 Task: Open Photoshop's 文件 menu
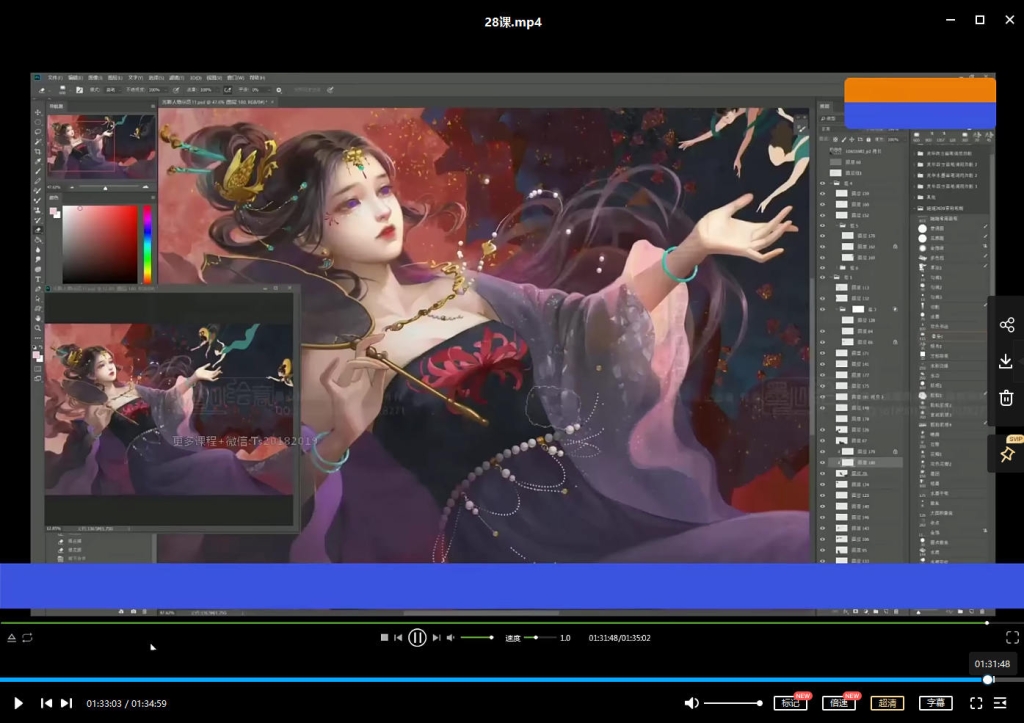tap(54, 77)
